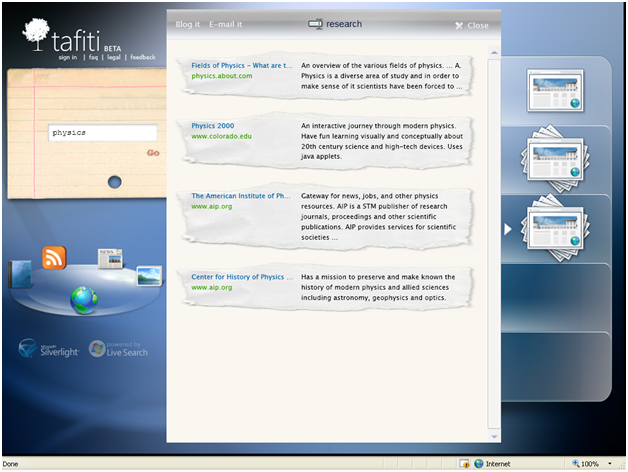The image size is (628, 472).
Task: Click the powered by Live Search logo
Action: pyautogui.click(x=118, y=349)
